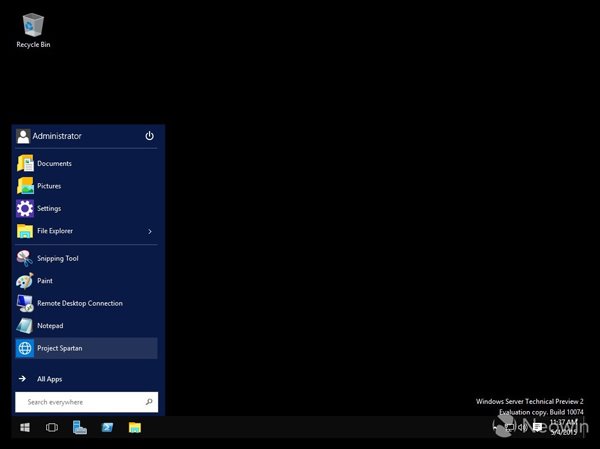Open the Documents folder icon

[25, 163]
